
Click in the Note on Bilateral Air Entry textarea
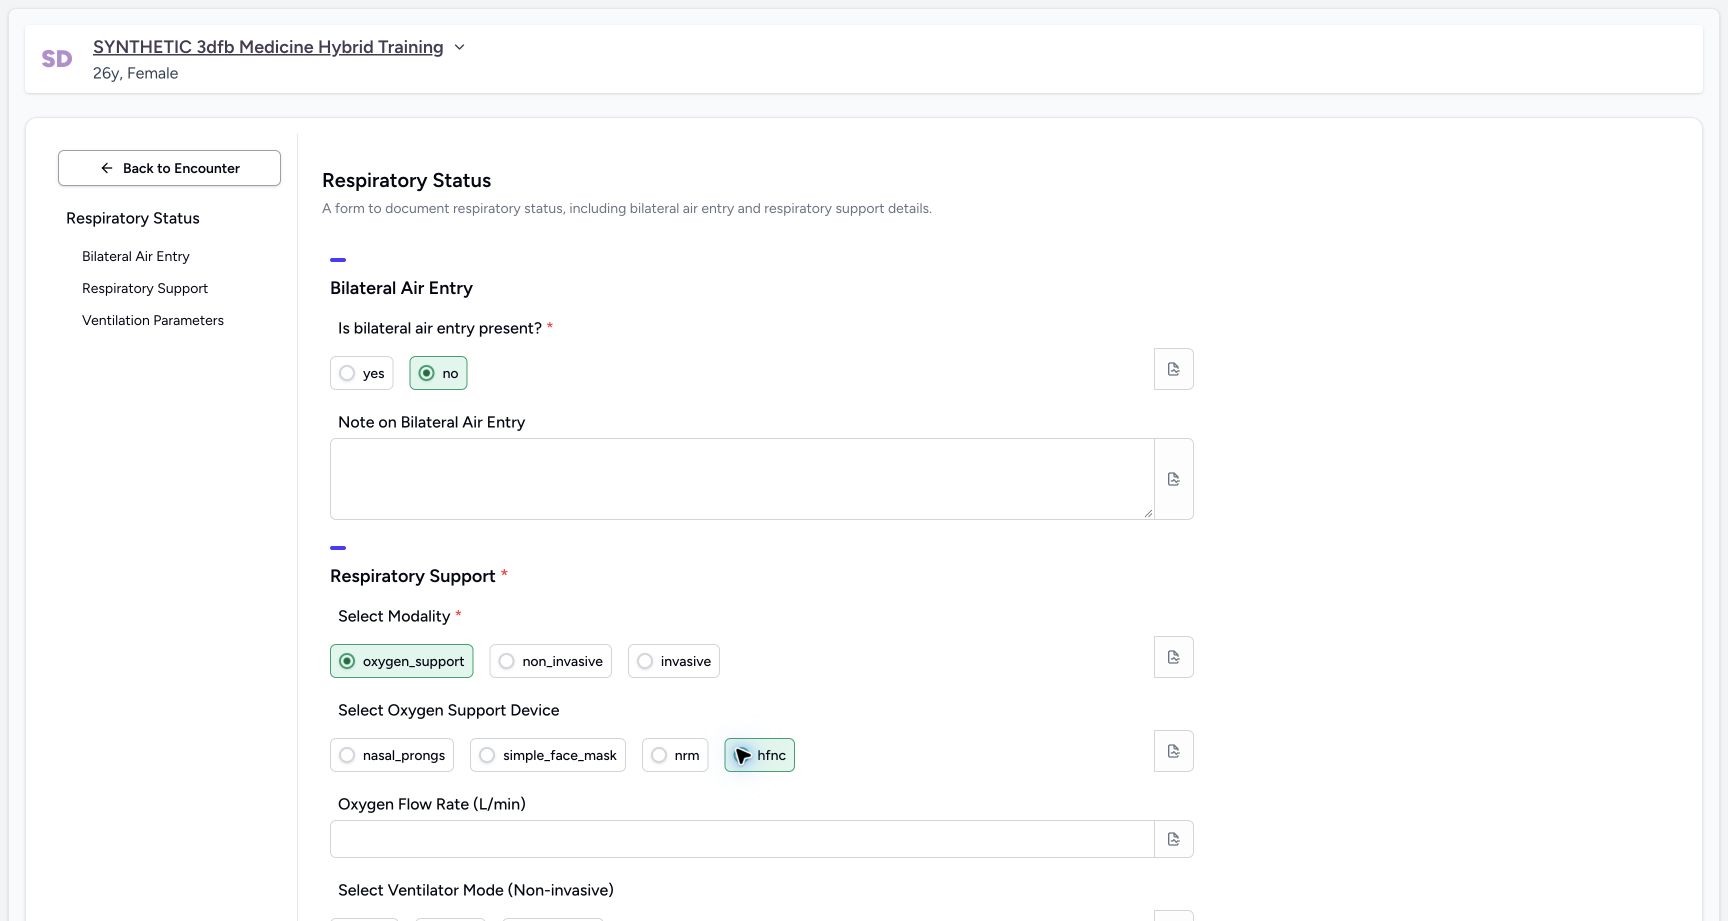point(742,479)
